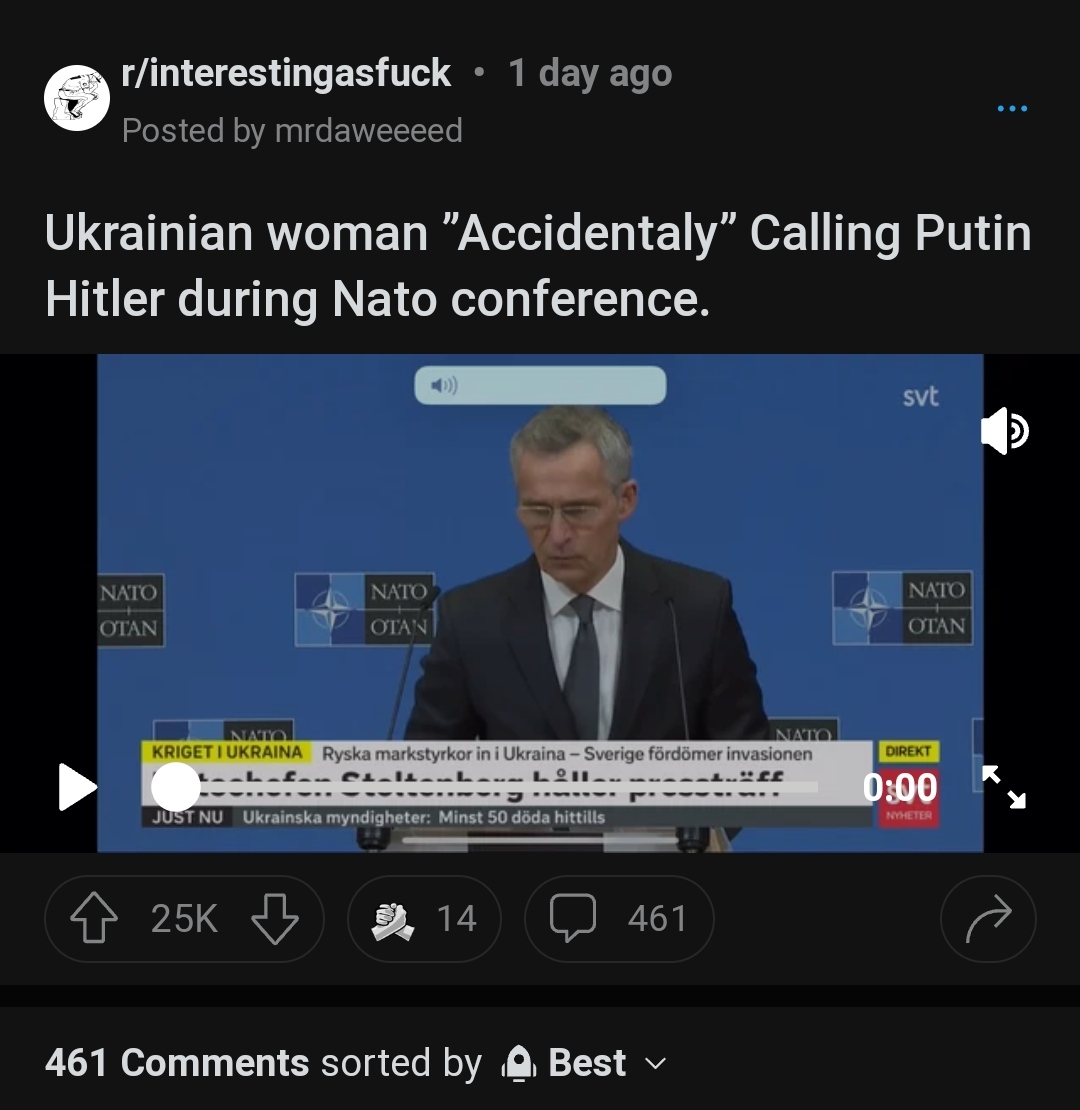View the 14 awards on post
This screenshot has height=1110, width=1080.
pos(424,919)
